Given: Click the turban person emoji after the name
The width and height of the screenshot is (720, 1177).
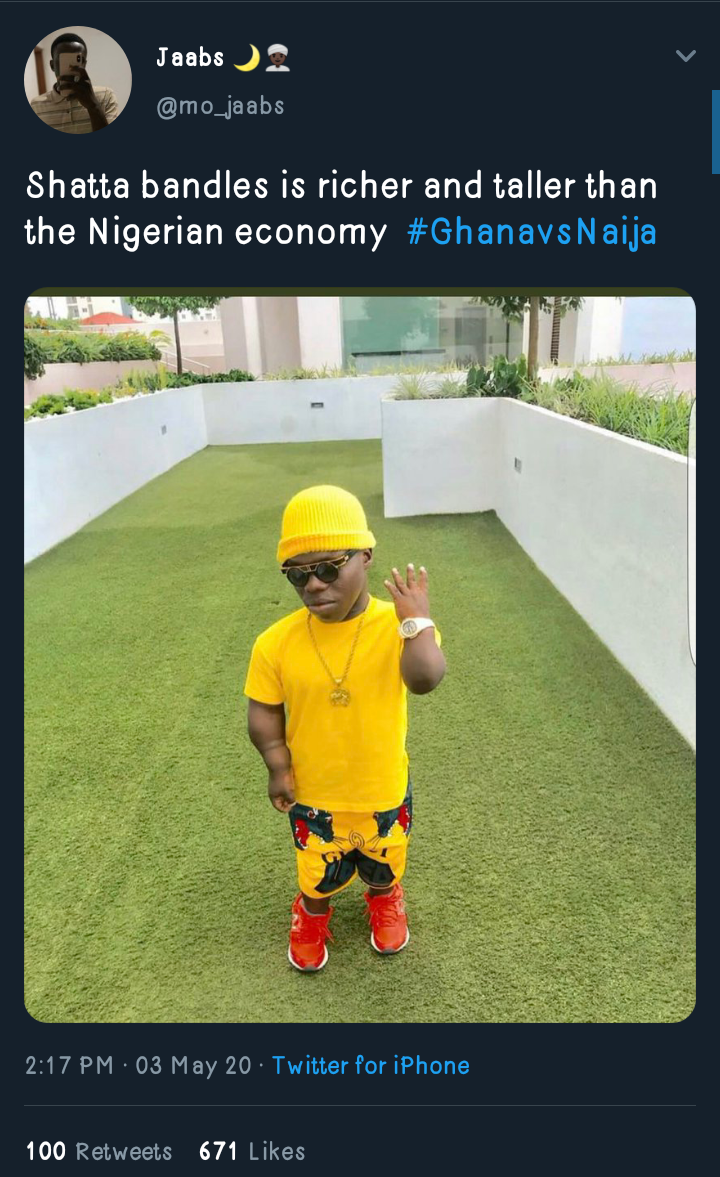Looking at the screenshot, I should pyautogui.click(x=278, y=58).
